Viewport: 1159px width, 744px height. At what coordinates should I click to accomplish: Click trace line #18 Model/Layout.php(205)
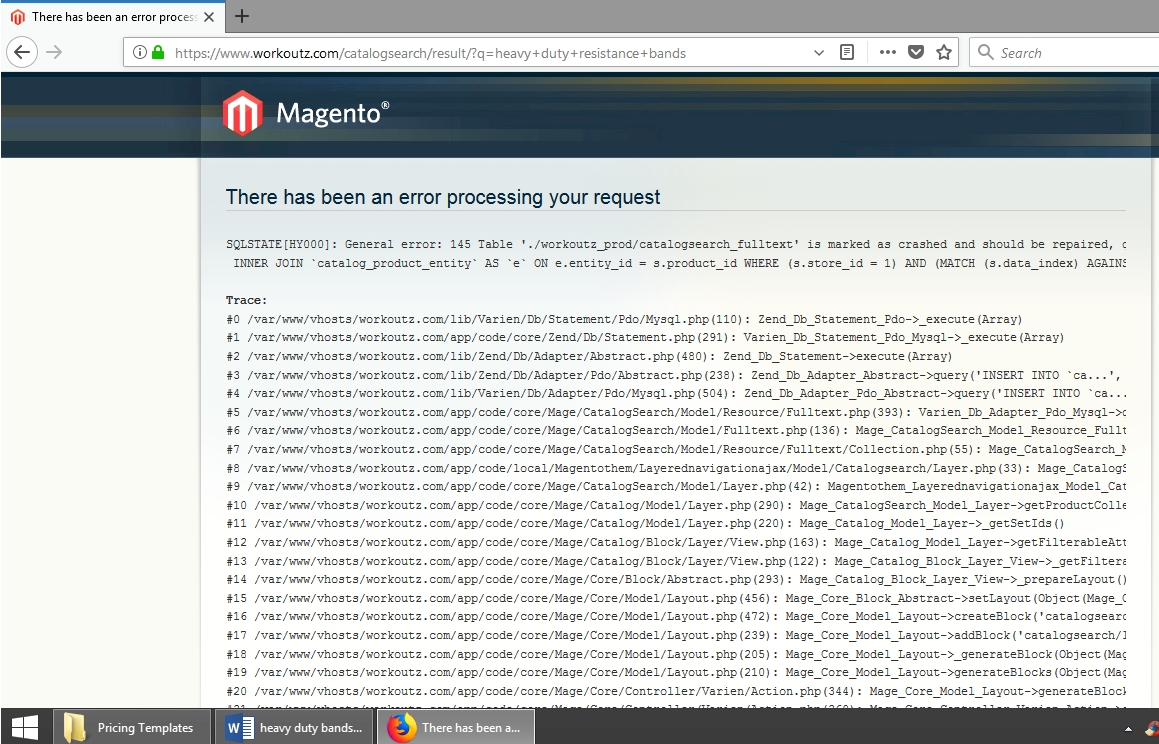click(676, 654)
